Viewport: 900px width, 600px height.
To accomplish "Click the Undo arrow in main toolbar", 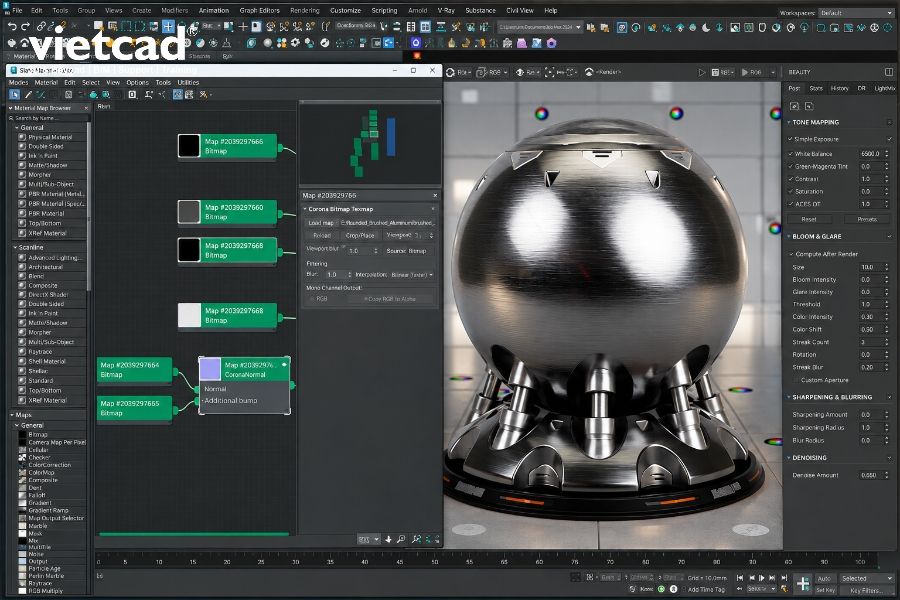I will click(11, 26).
